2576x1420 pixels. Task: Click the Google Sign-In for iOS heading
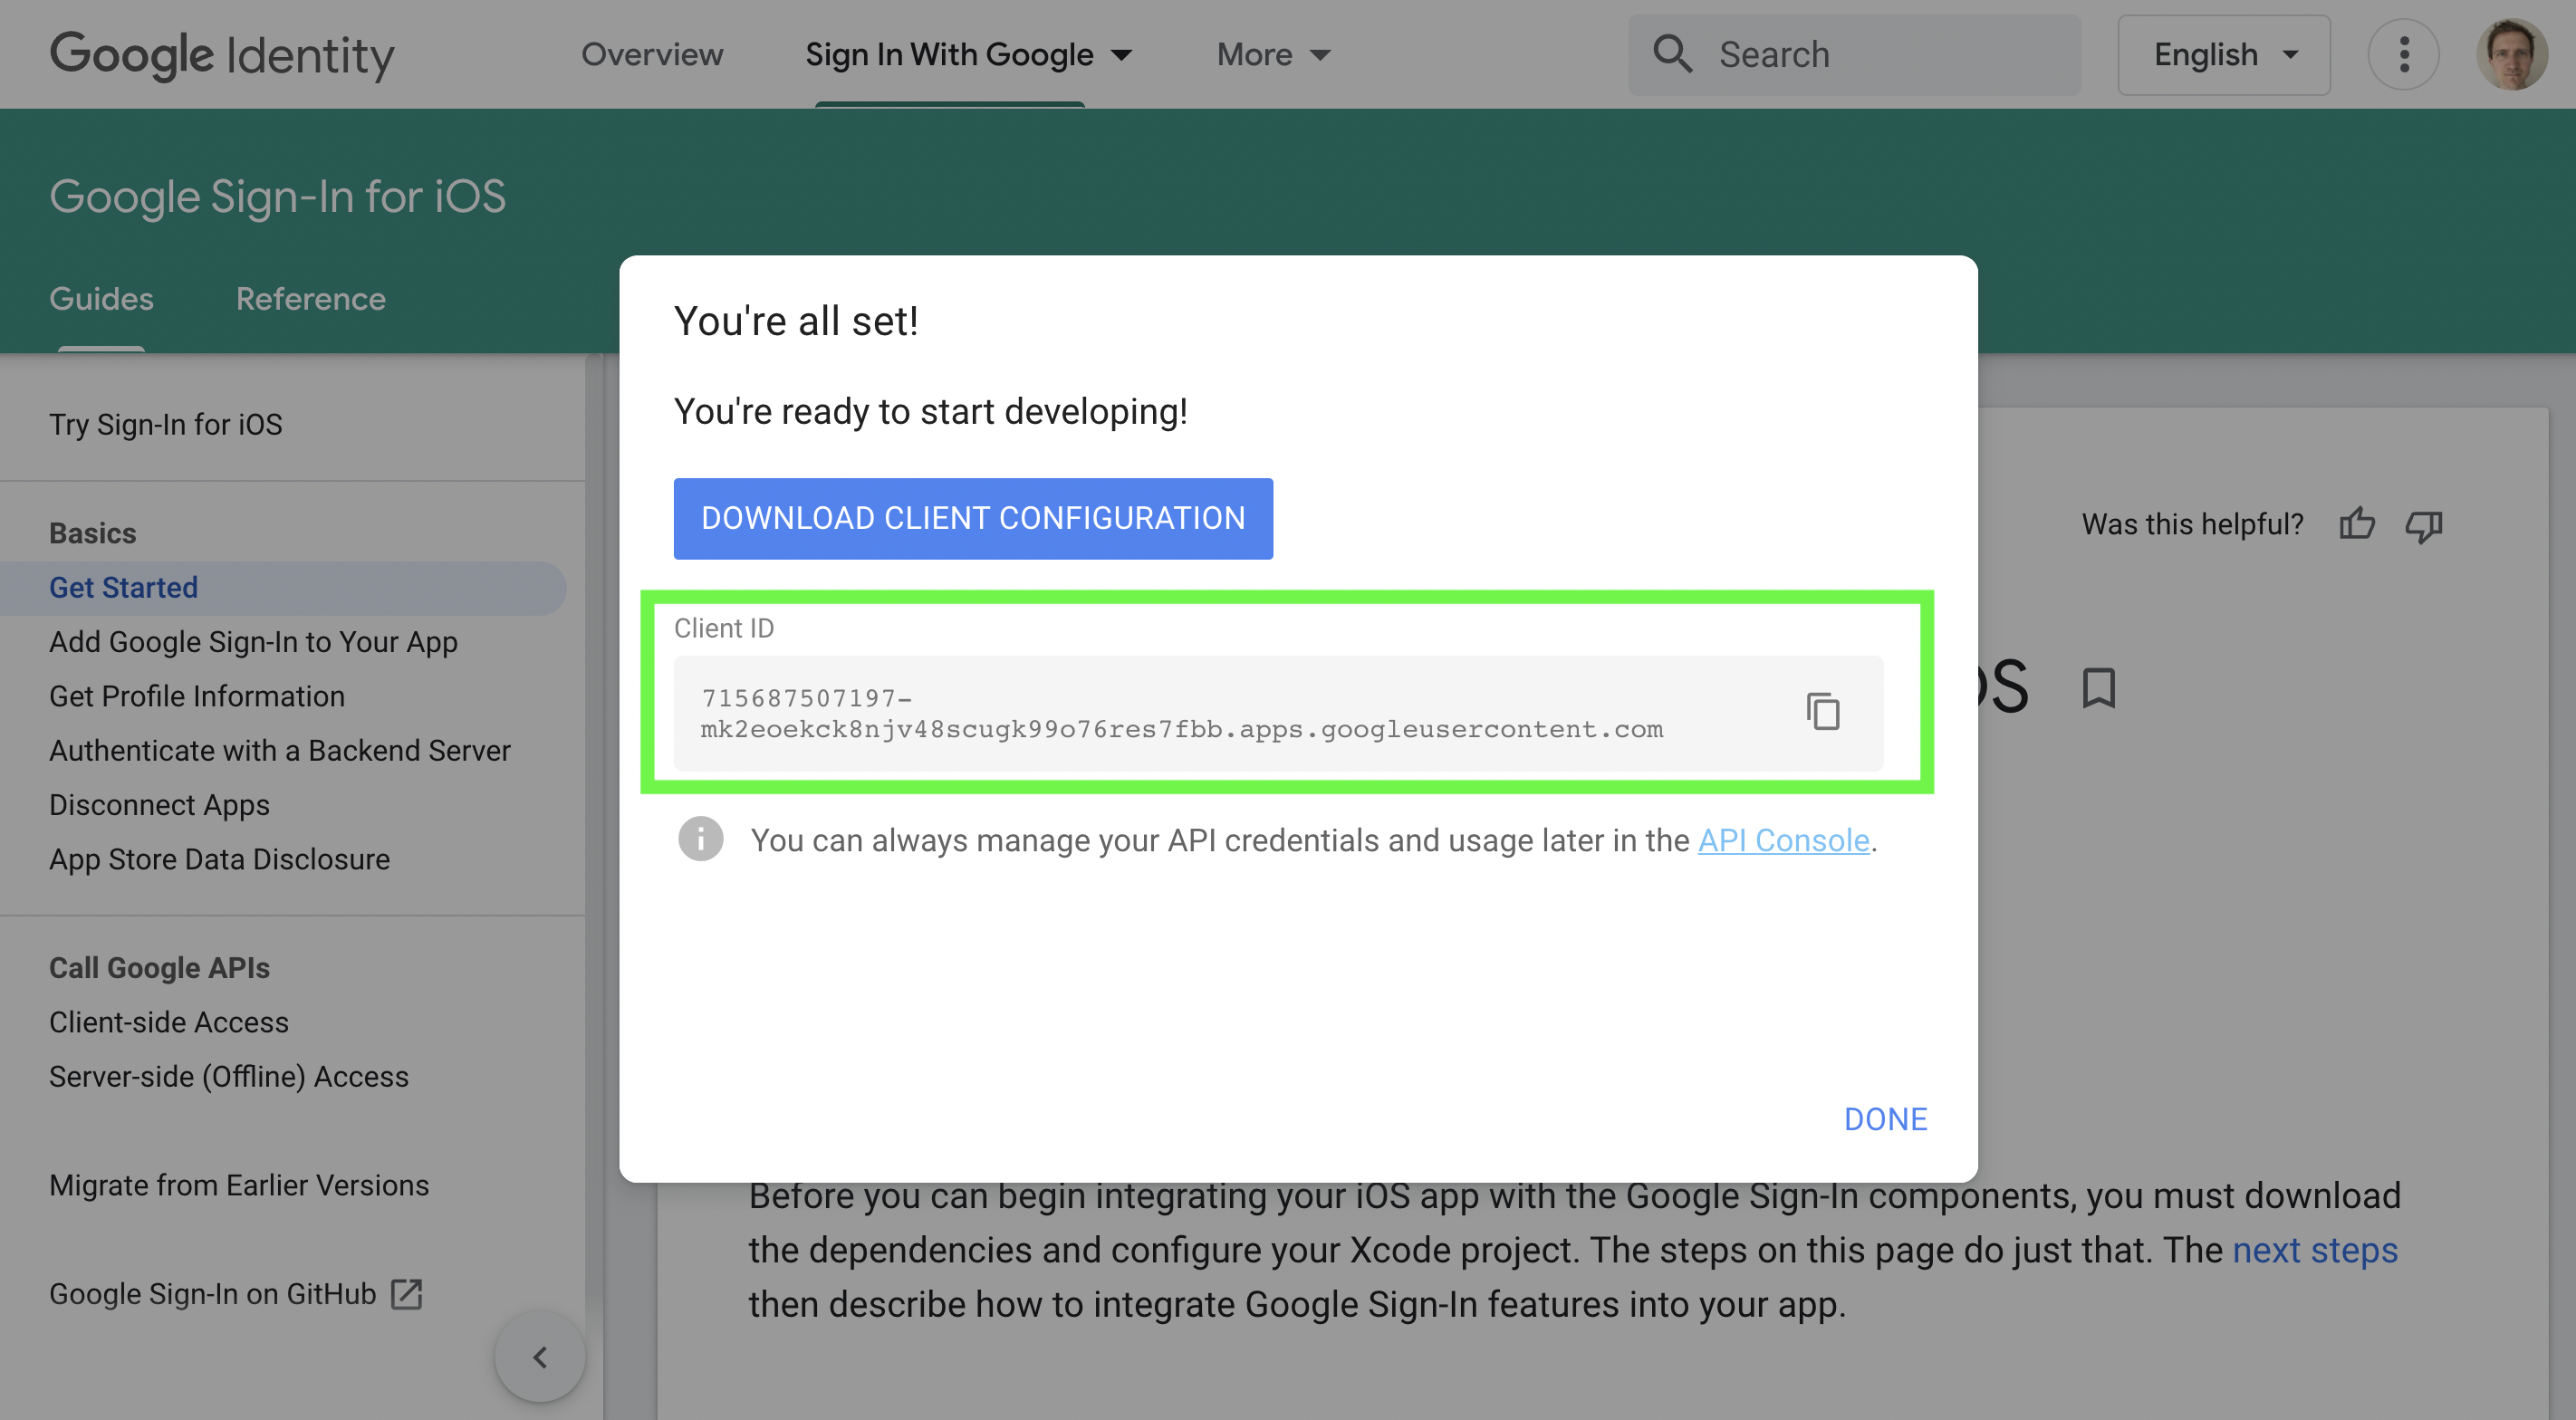coord(277,196)
